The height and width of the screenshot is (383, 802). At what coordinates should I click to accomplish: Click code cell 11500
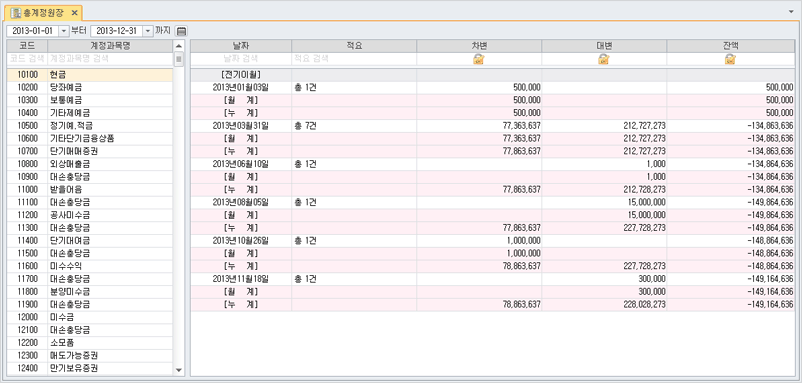click(x=27, y=254)
